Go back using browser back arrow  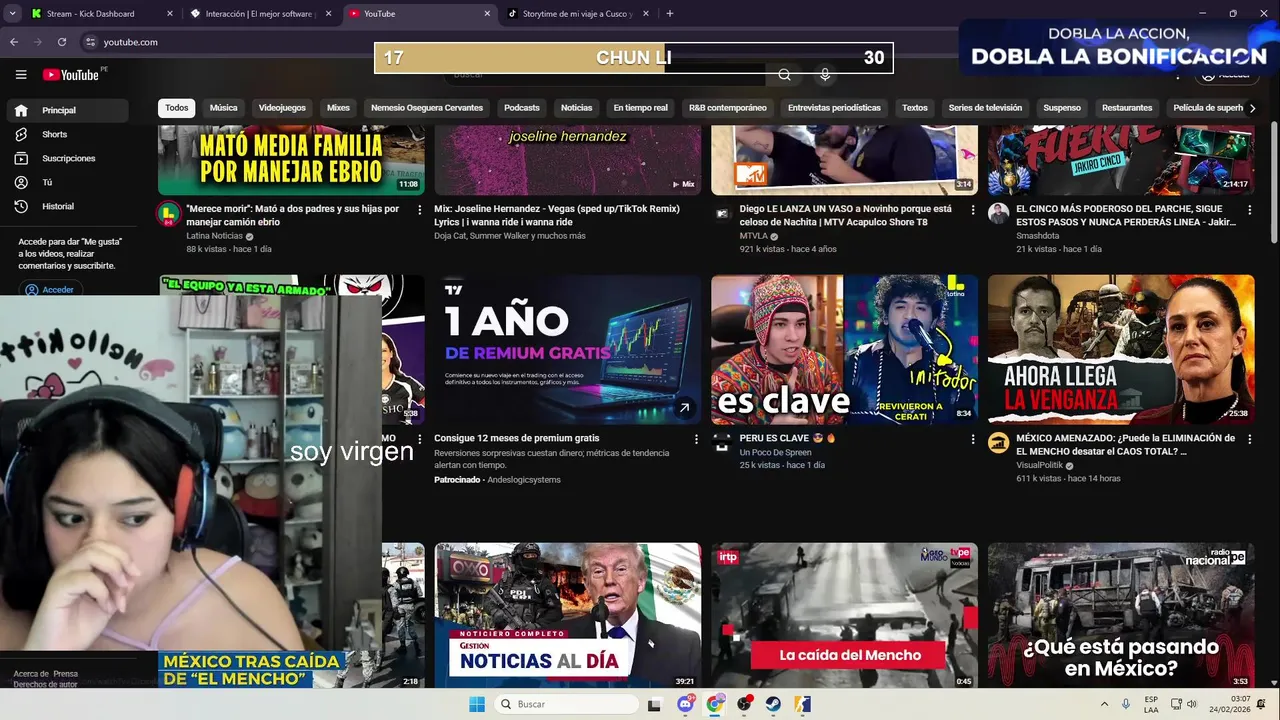click(14, 42)
